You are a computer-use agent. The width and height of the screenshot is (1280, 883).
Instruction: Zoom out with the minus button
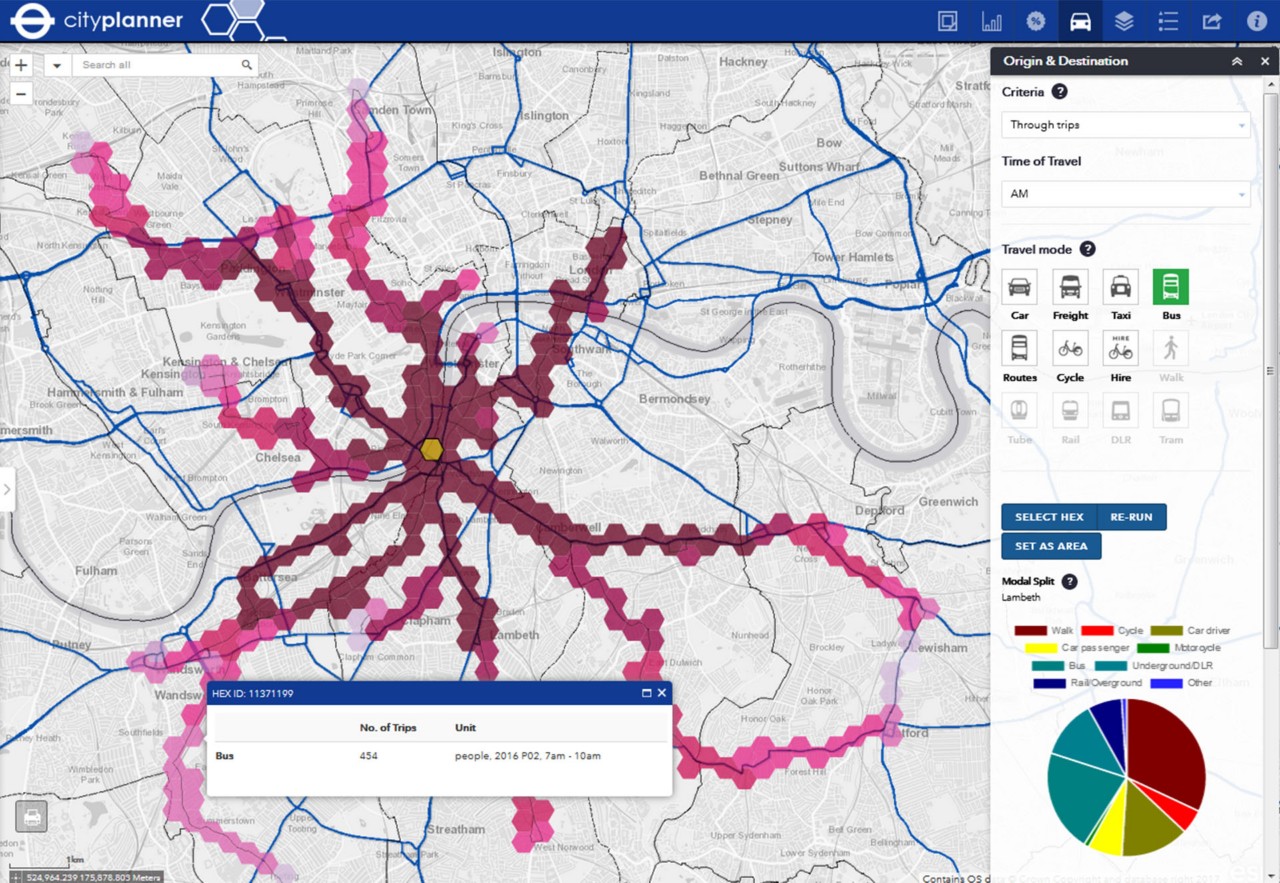tap(22, 95)
